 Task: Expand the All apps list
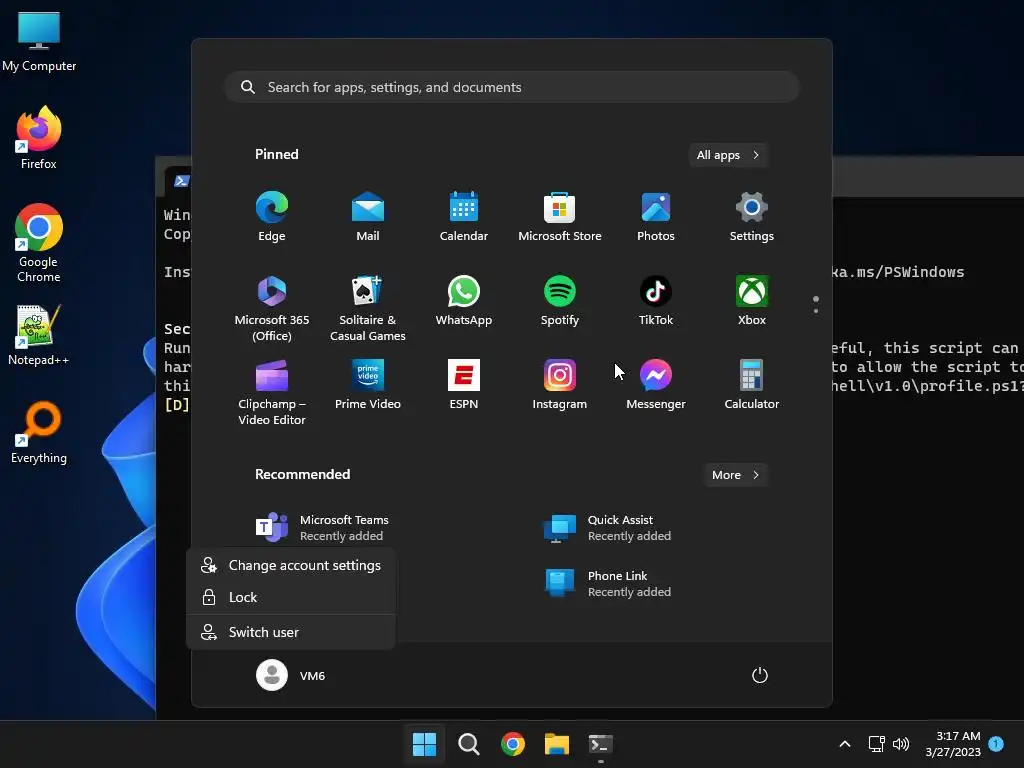pyautogui.click(x=728, y=155)
